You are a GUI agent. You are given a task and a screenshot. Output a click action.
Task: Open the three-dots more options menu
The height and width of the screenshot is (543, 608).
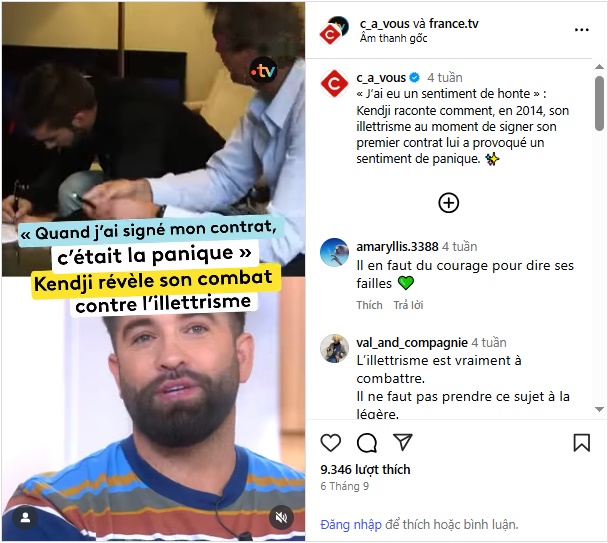(x=581, y=30)
